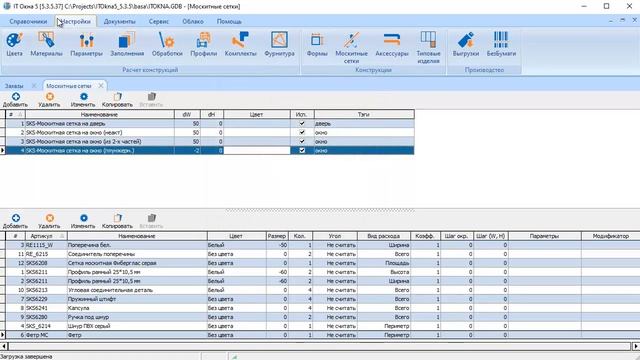Viewport: 640px width, 360px height.
Task: Open the Документы menu tab
Action: (119, 21)
